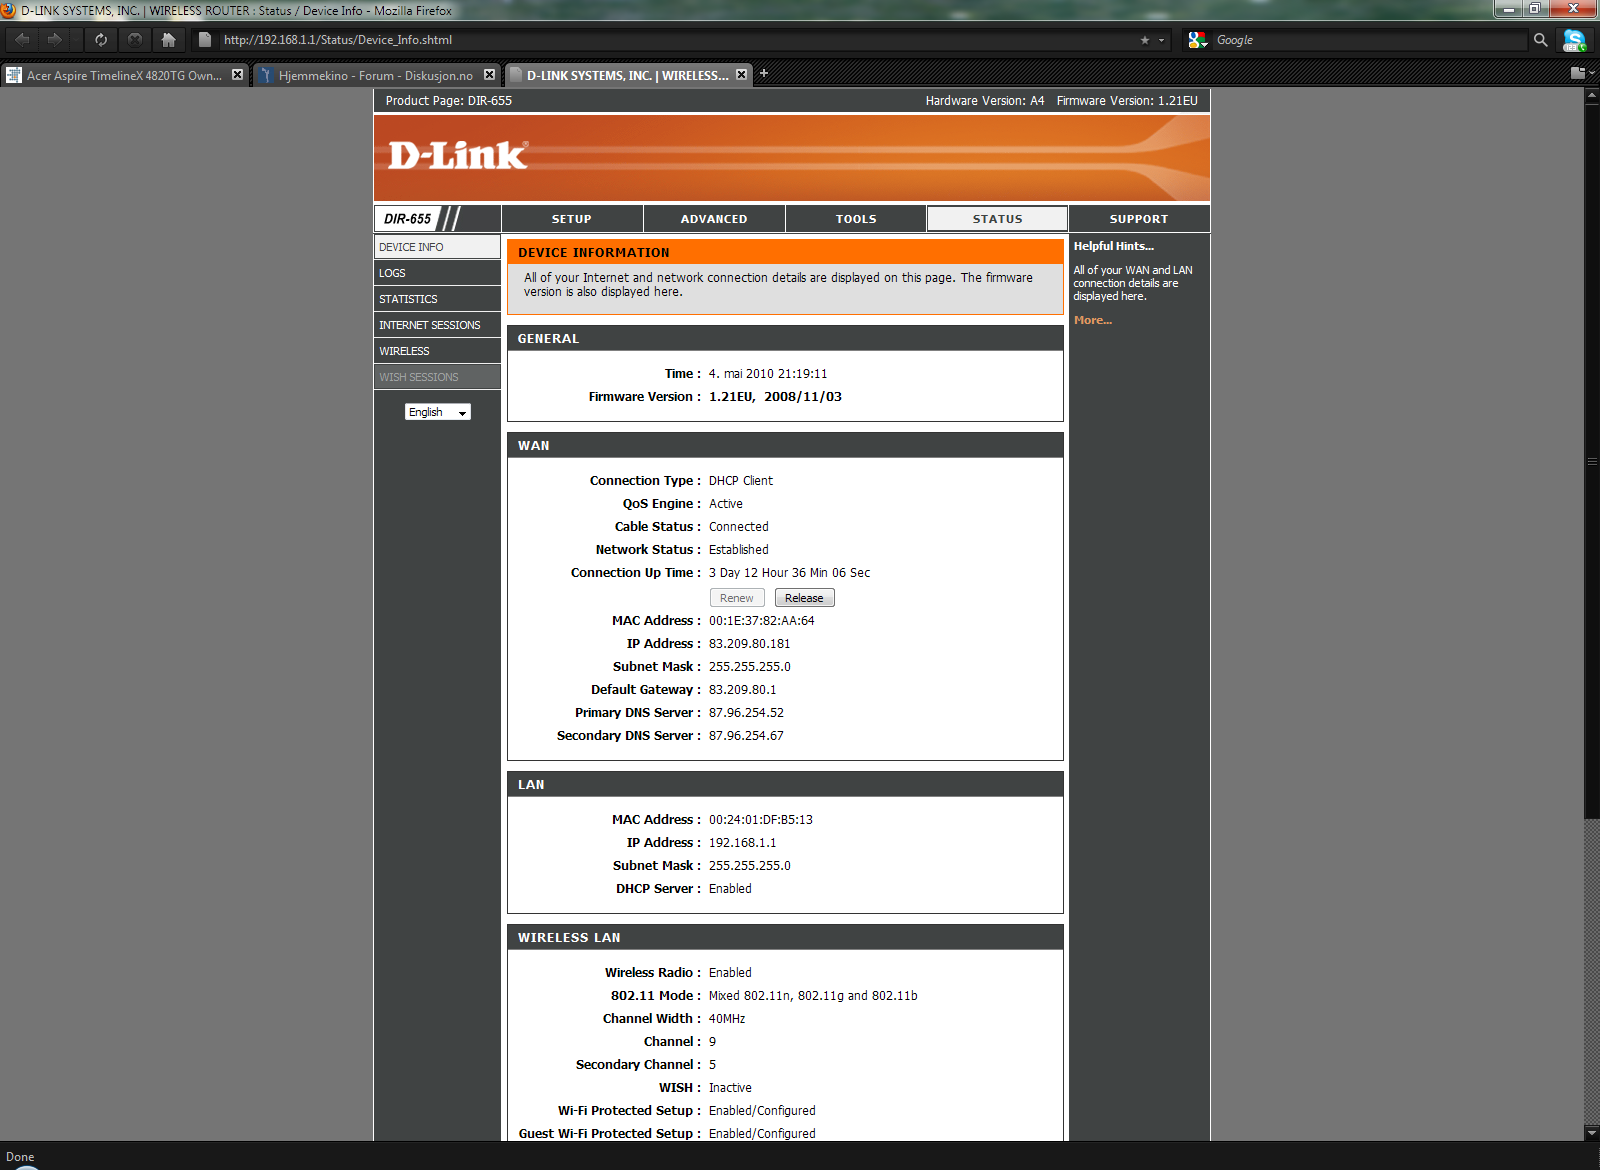Click the search magnifier icon
The image size is (1600, 1170).
[x=1540, y=40]
